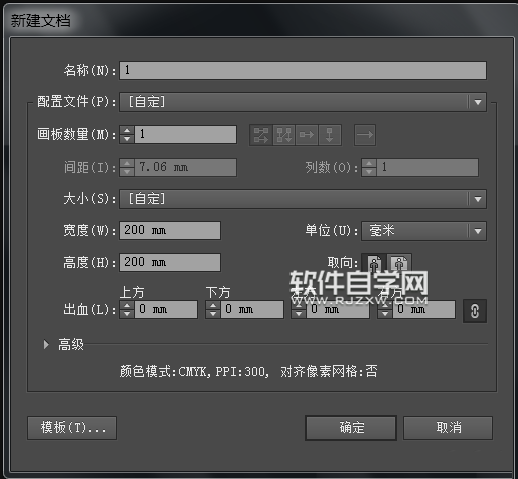This screenshot has height=479, width=518.
Task: Increase 画板数量 with up arrow
Action: (127, 130)
